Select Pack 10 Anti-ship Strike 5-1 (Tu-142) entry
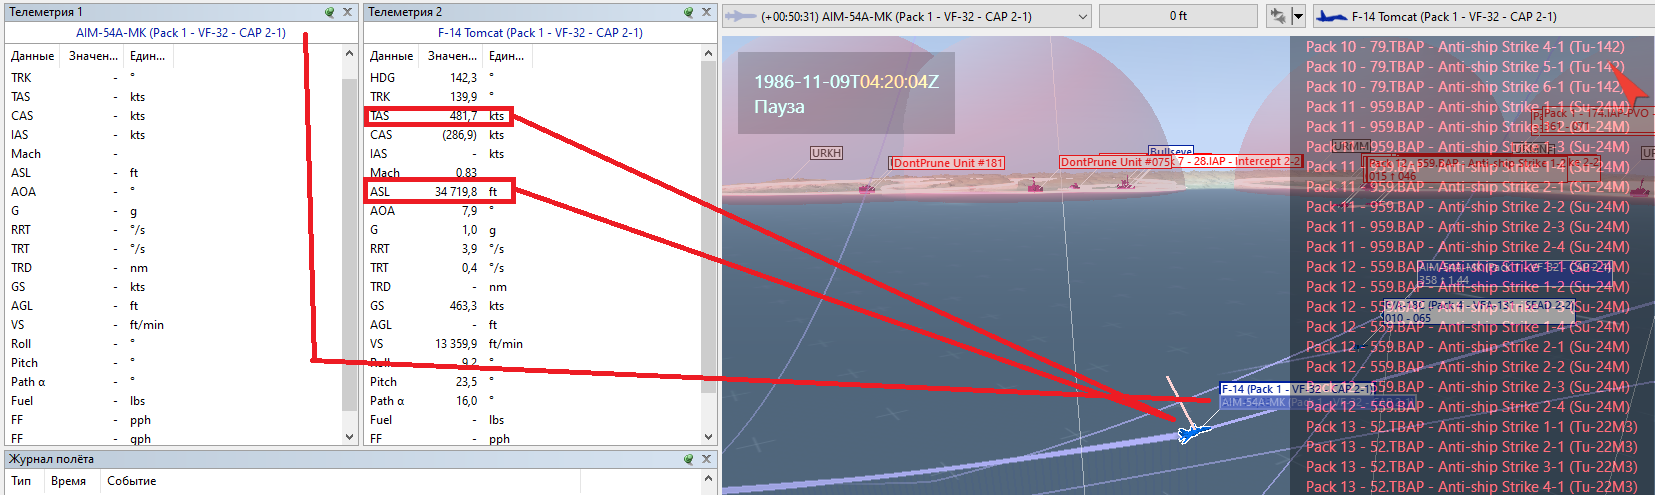 pyautogui.click(x=1465, y=67)
